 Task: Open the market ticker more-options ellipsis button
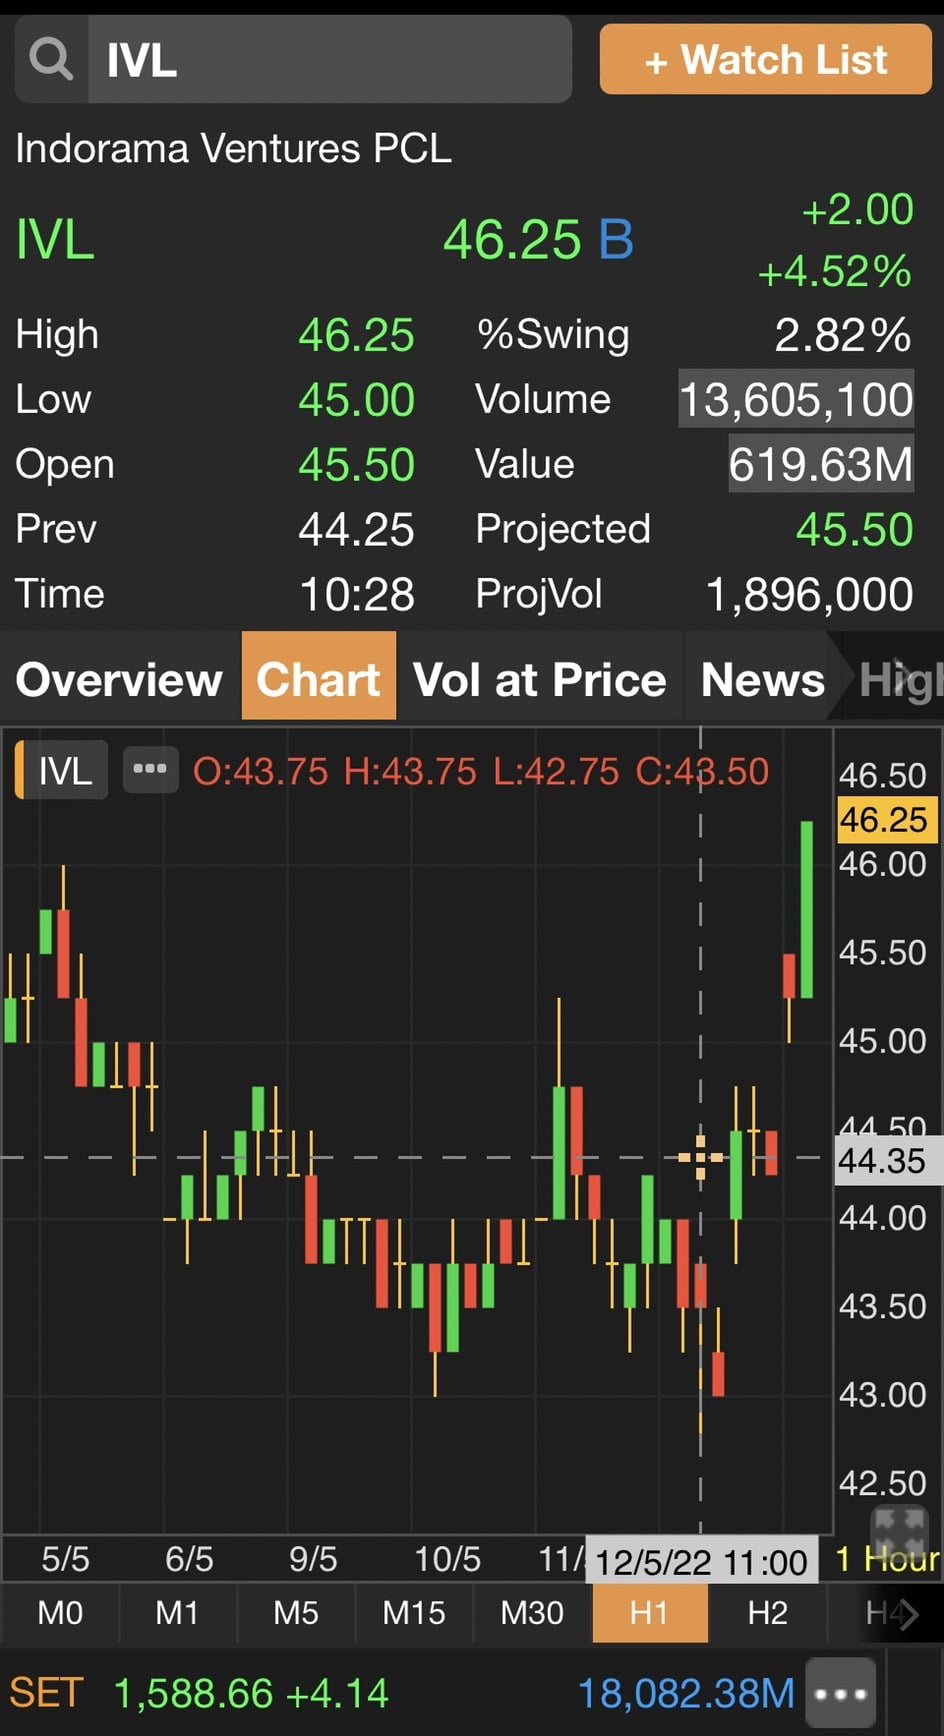tap(840, 1694)
